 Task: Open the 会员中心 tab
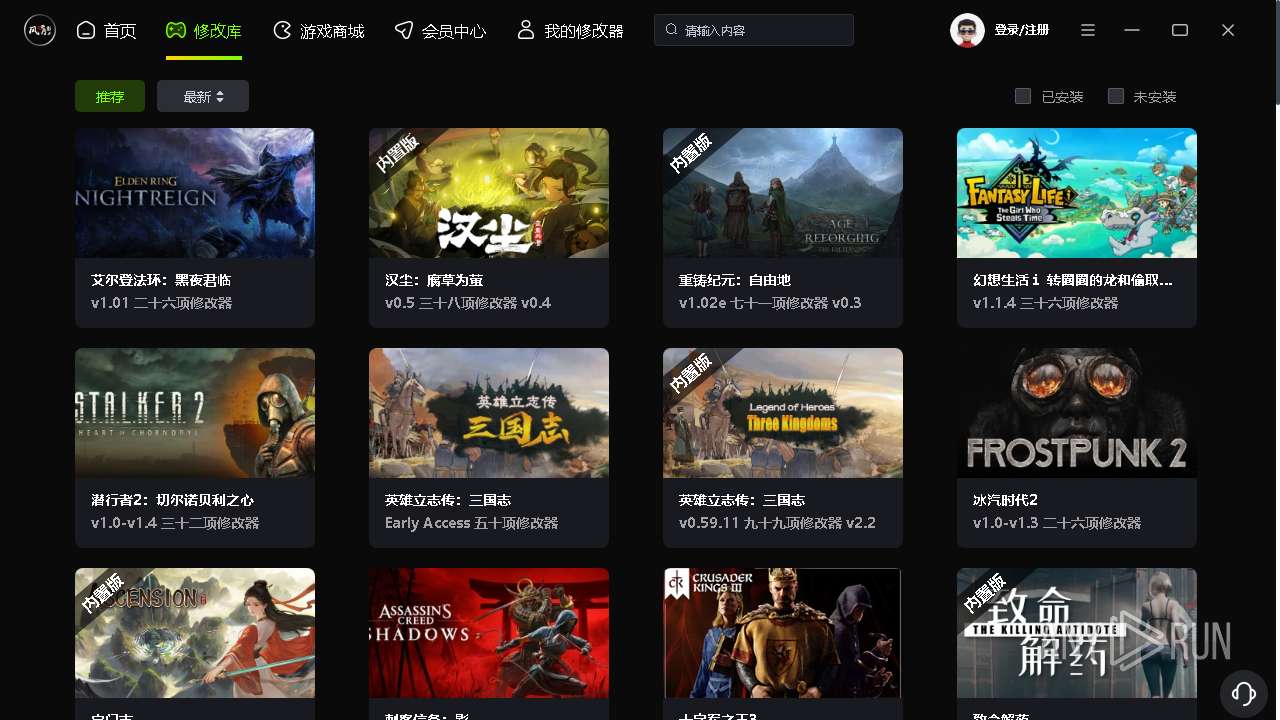click(x=441, y=31)
